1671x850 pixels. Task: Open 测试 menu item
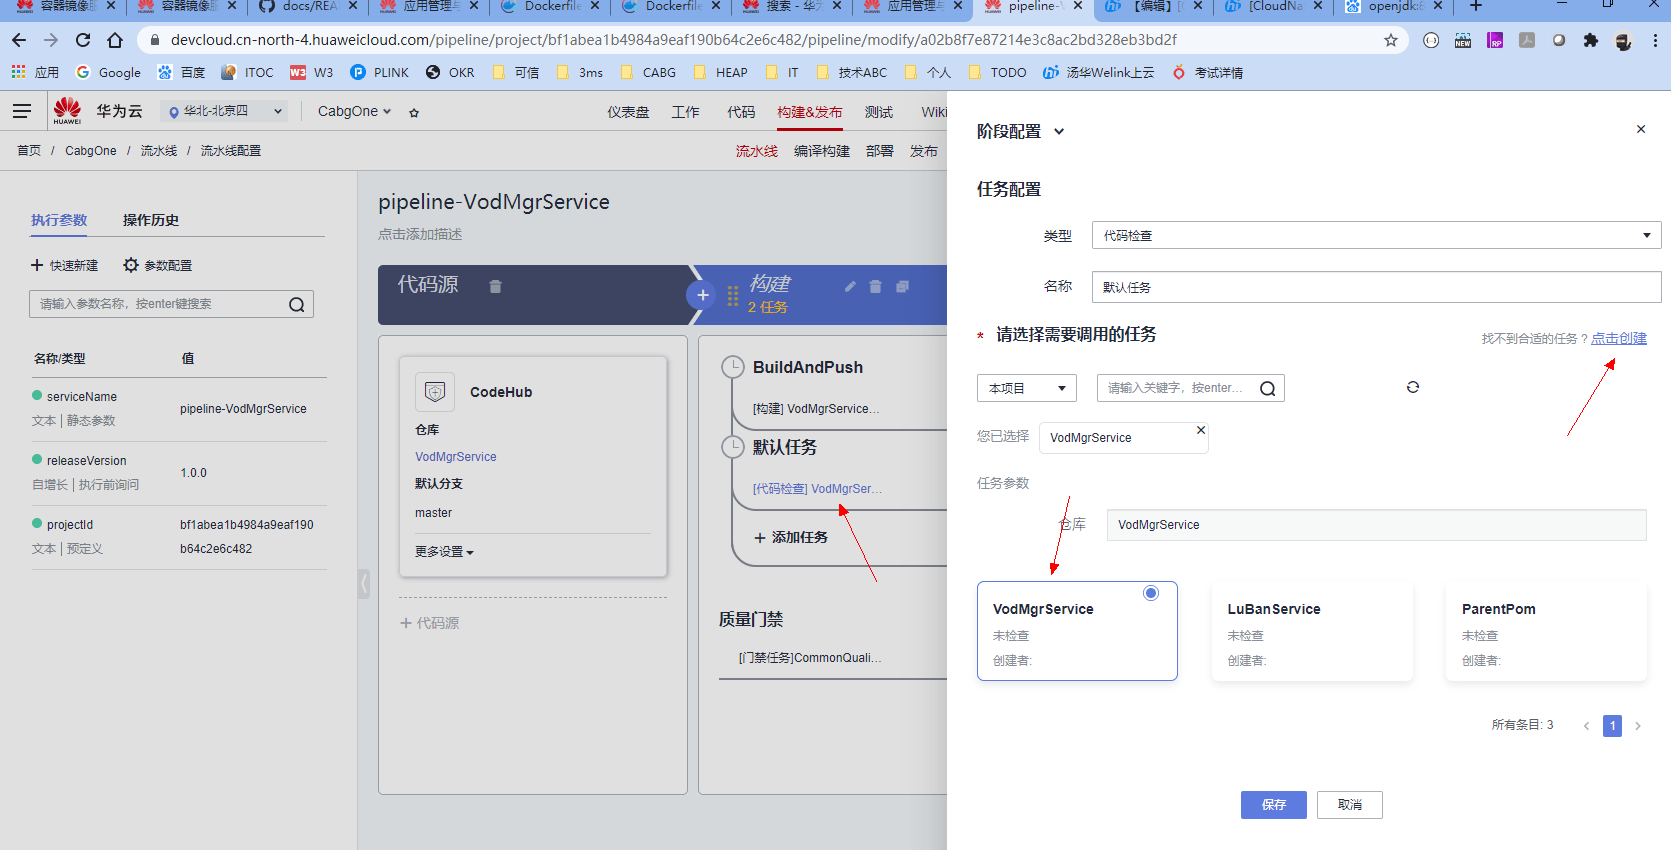click(x=879, y=112)
